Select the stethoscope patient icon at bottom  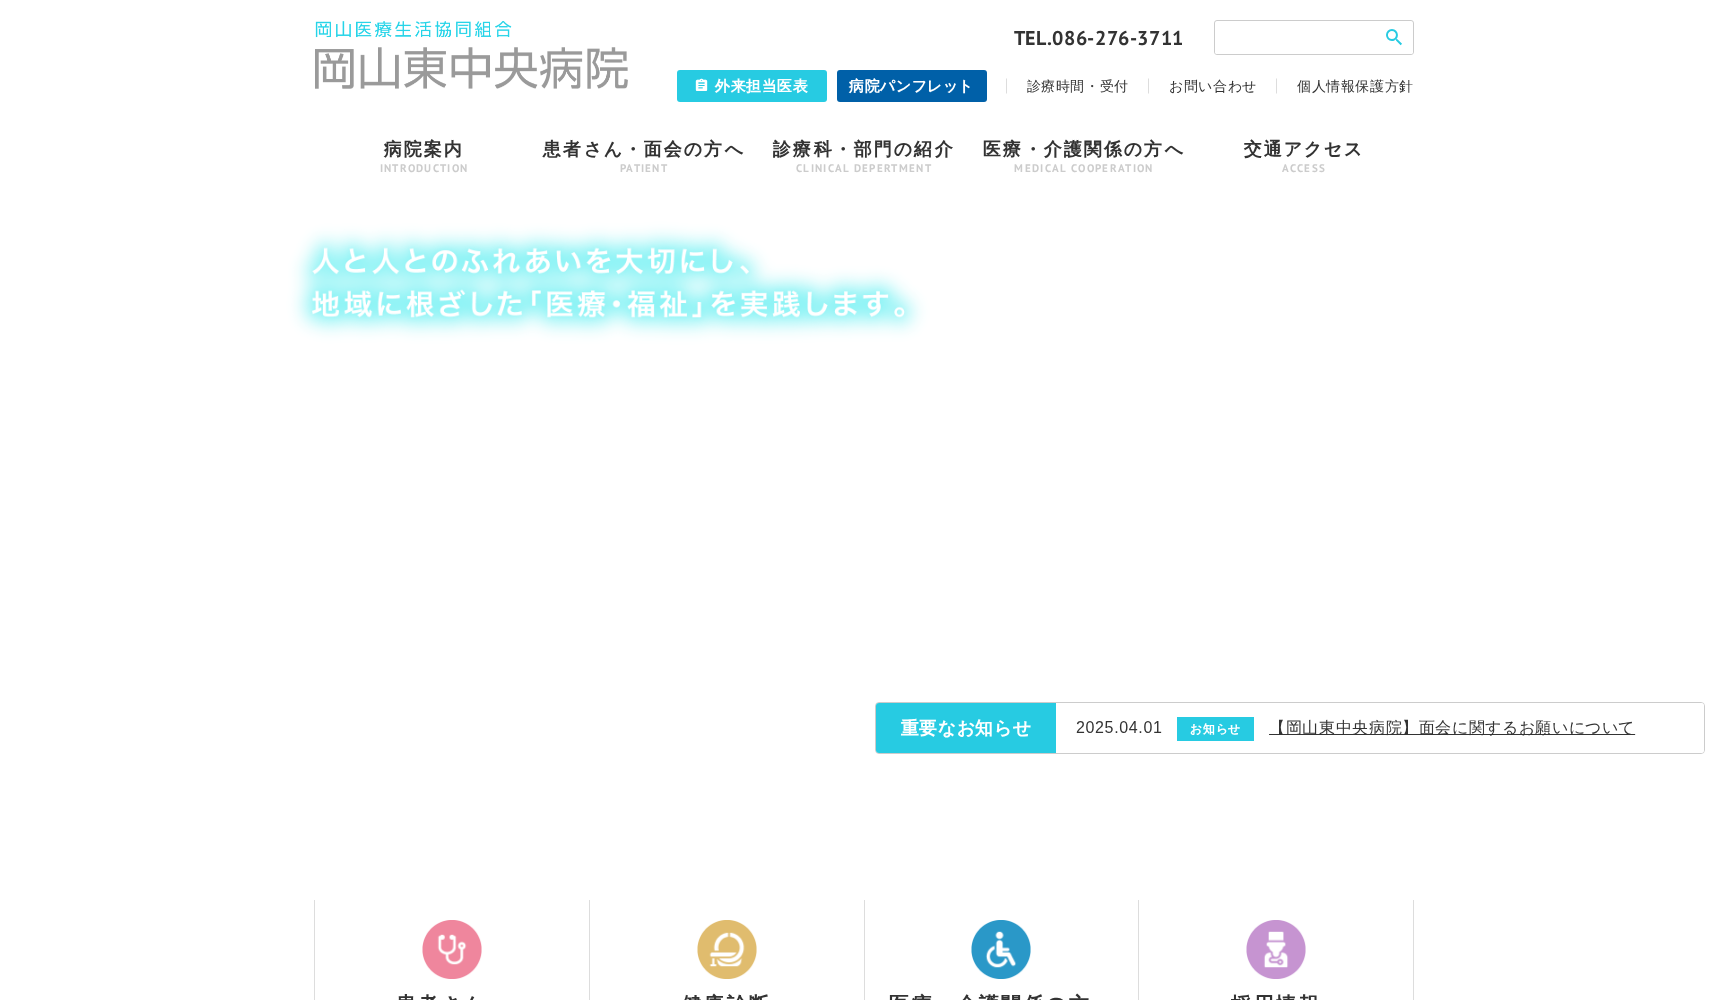point(451,949)
